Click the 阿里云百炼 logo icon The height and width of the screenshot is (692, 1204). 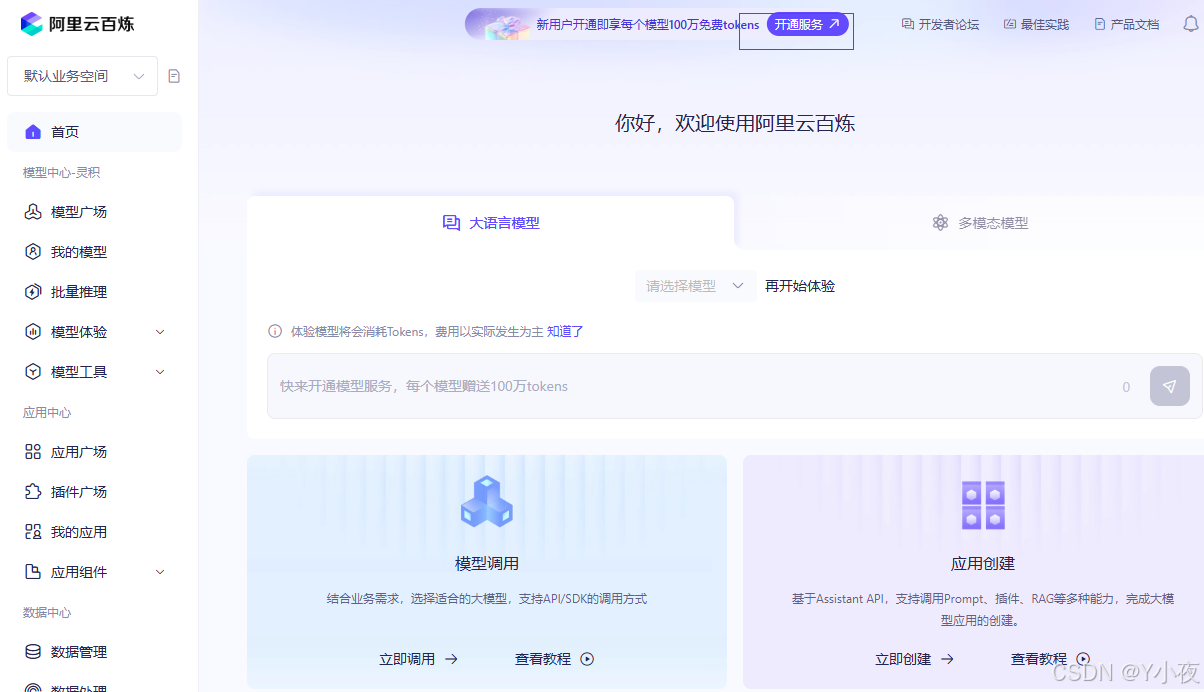coord(32,24)
